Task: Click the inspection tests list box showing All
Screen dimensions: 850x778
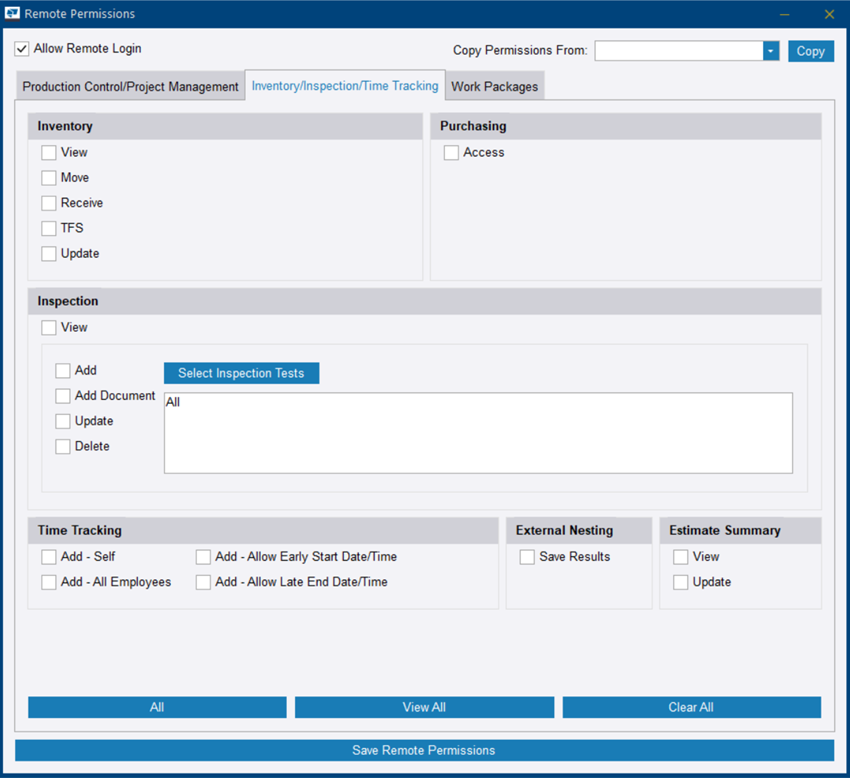Action: tap(478, 432)
